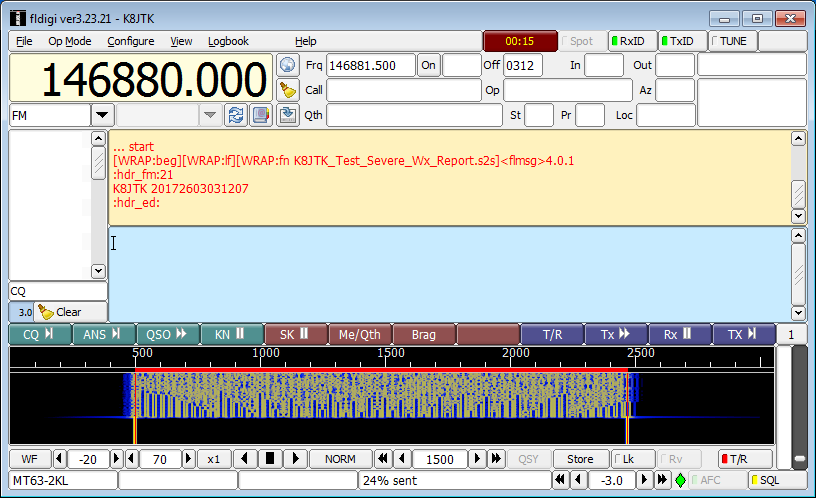Increase waterfall upper level from -20
The image size is (816, 498).
click(116, 459)
